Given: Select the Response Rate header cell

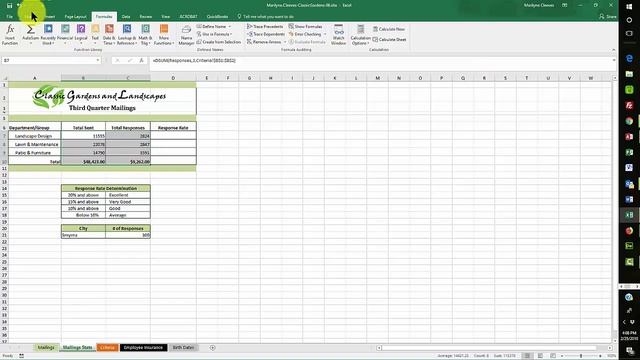Looking at the screenshot, I should (x=173, y=127).
